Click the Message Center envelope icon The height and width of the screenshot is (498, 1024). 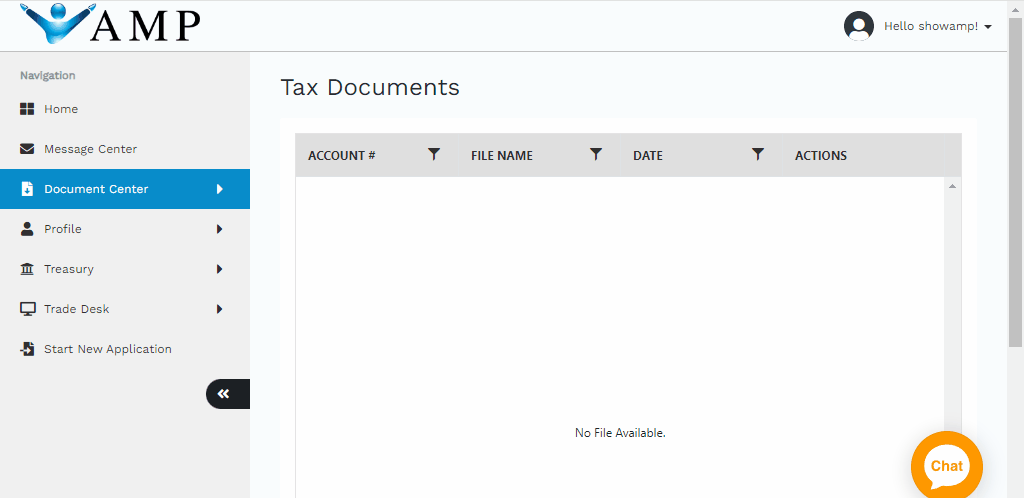point(27,149)
